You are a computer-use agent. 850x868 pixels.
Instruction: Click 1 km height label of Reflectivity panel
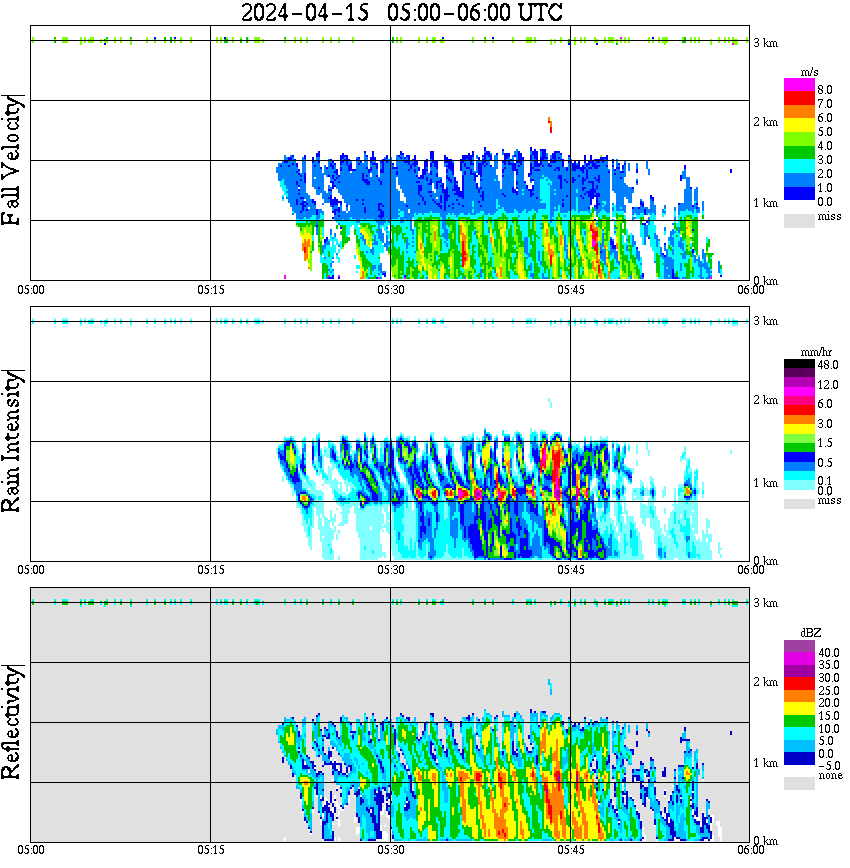766,763
